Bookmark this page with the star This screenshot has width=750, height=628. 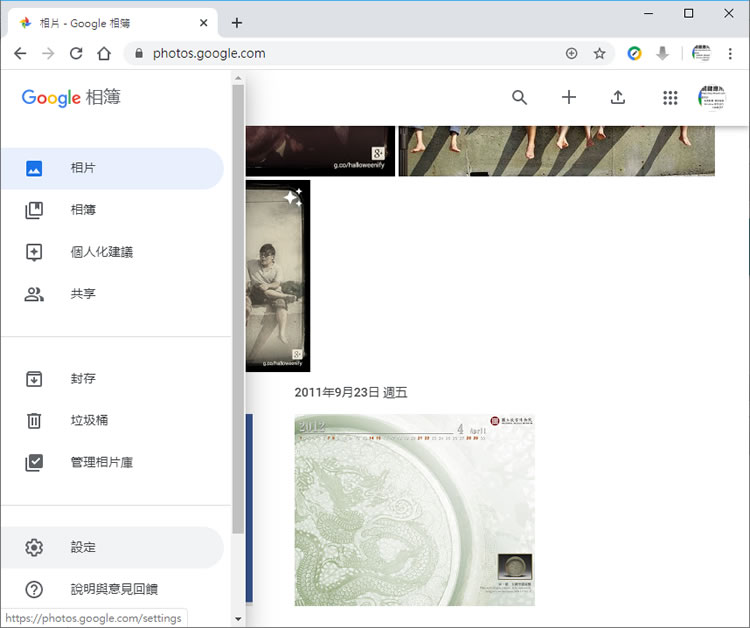[599, 54]
